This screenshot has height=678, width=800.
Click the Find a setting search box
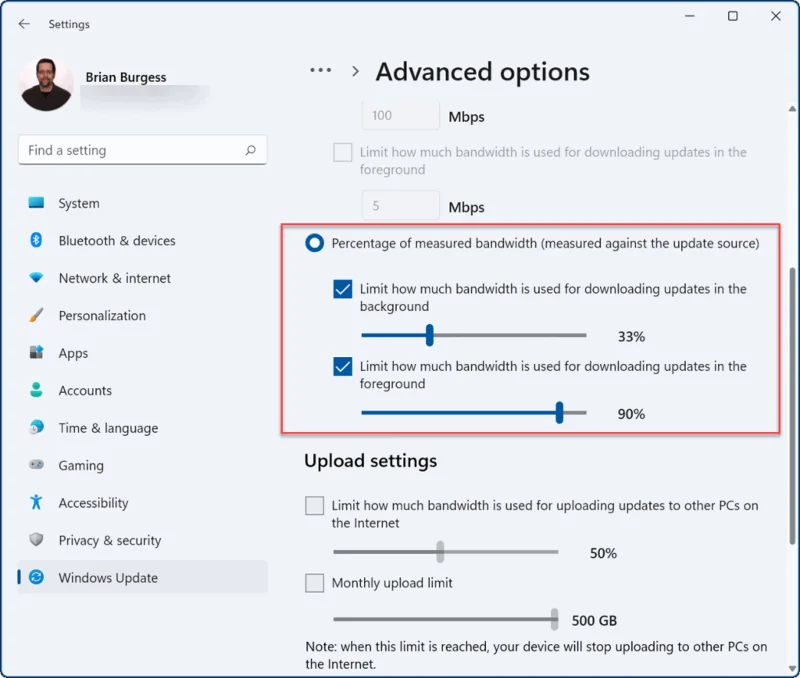coord(142,150)
